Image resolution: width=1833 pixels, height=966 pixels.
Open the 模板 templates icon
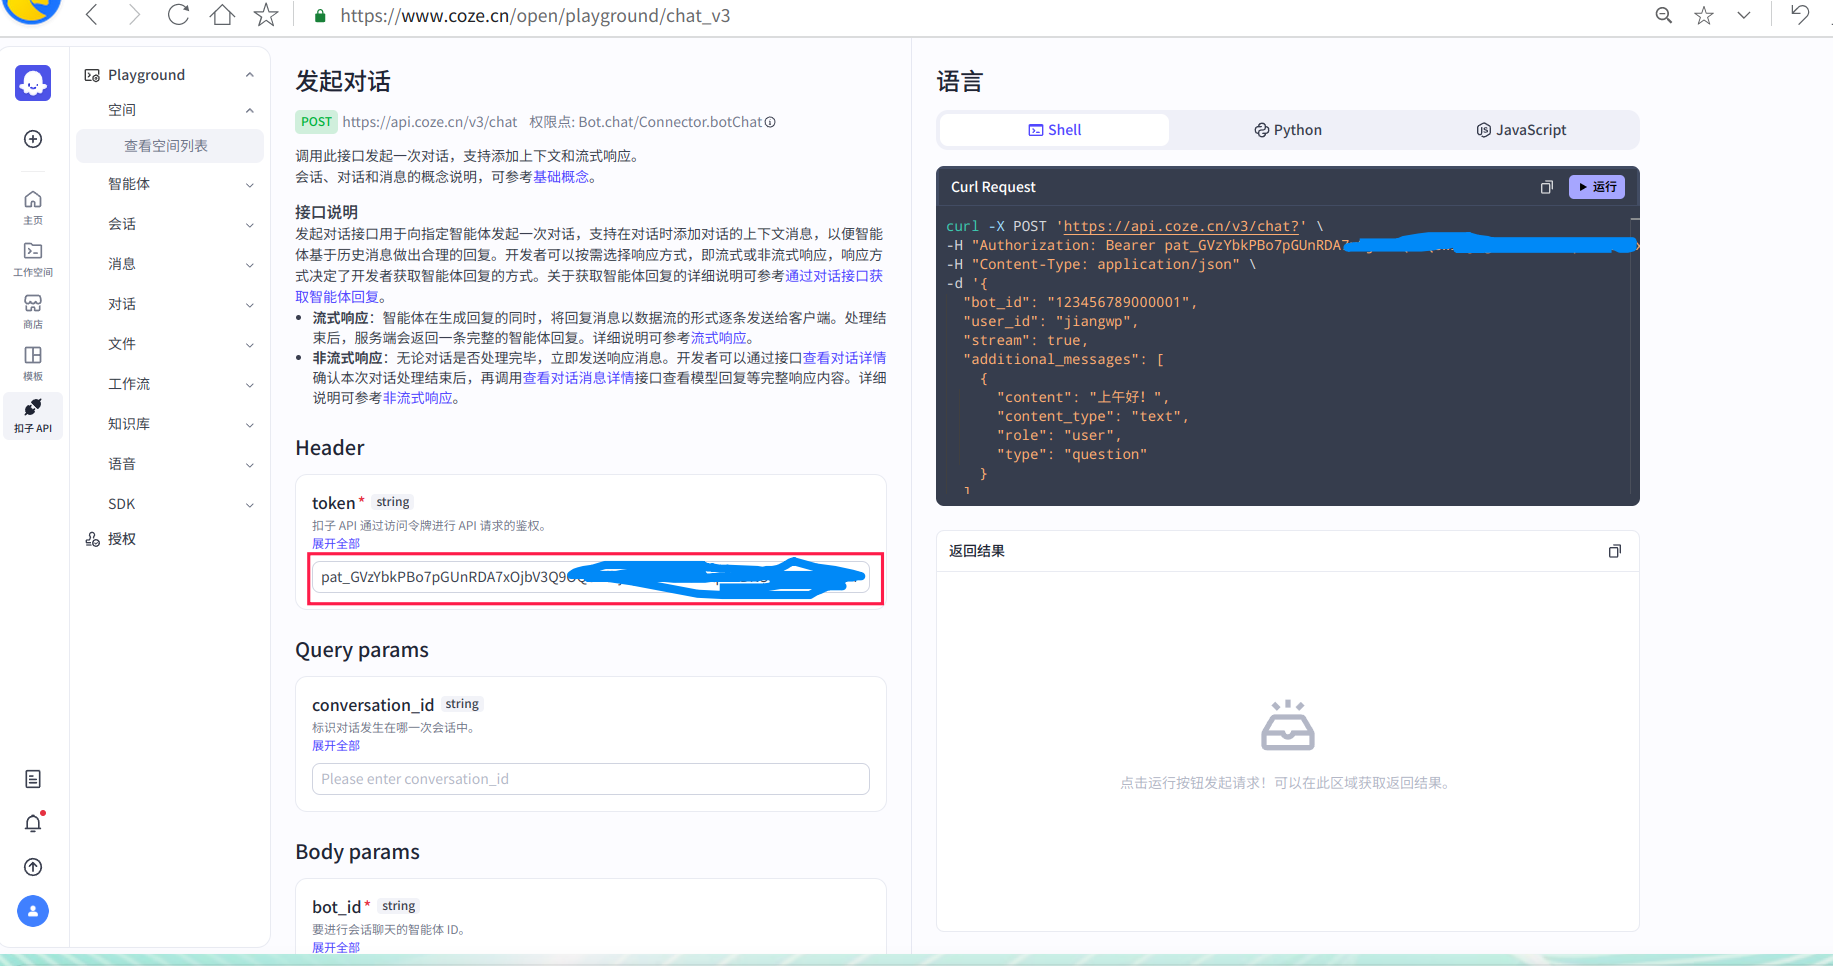(33, 363)
